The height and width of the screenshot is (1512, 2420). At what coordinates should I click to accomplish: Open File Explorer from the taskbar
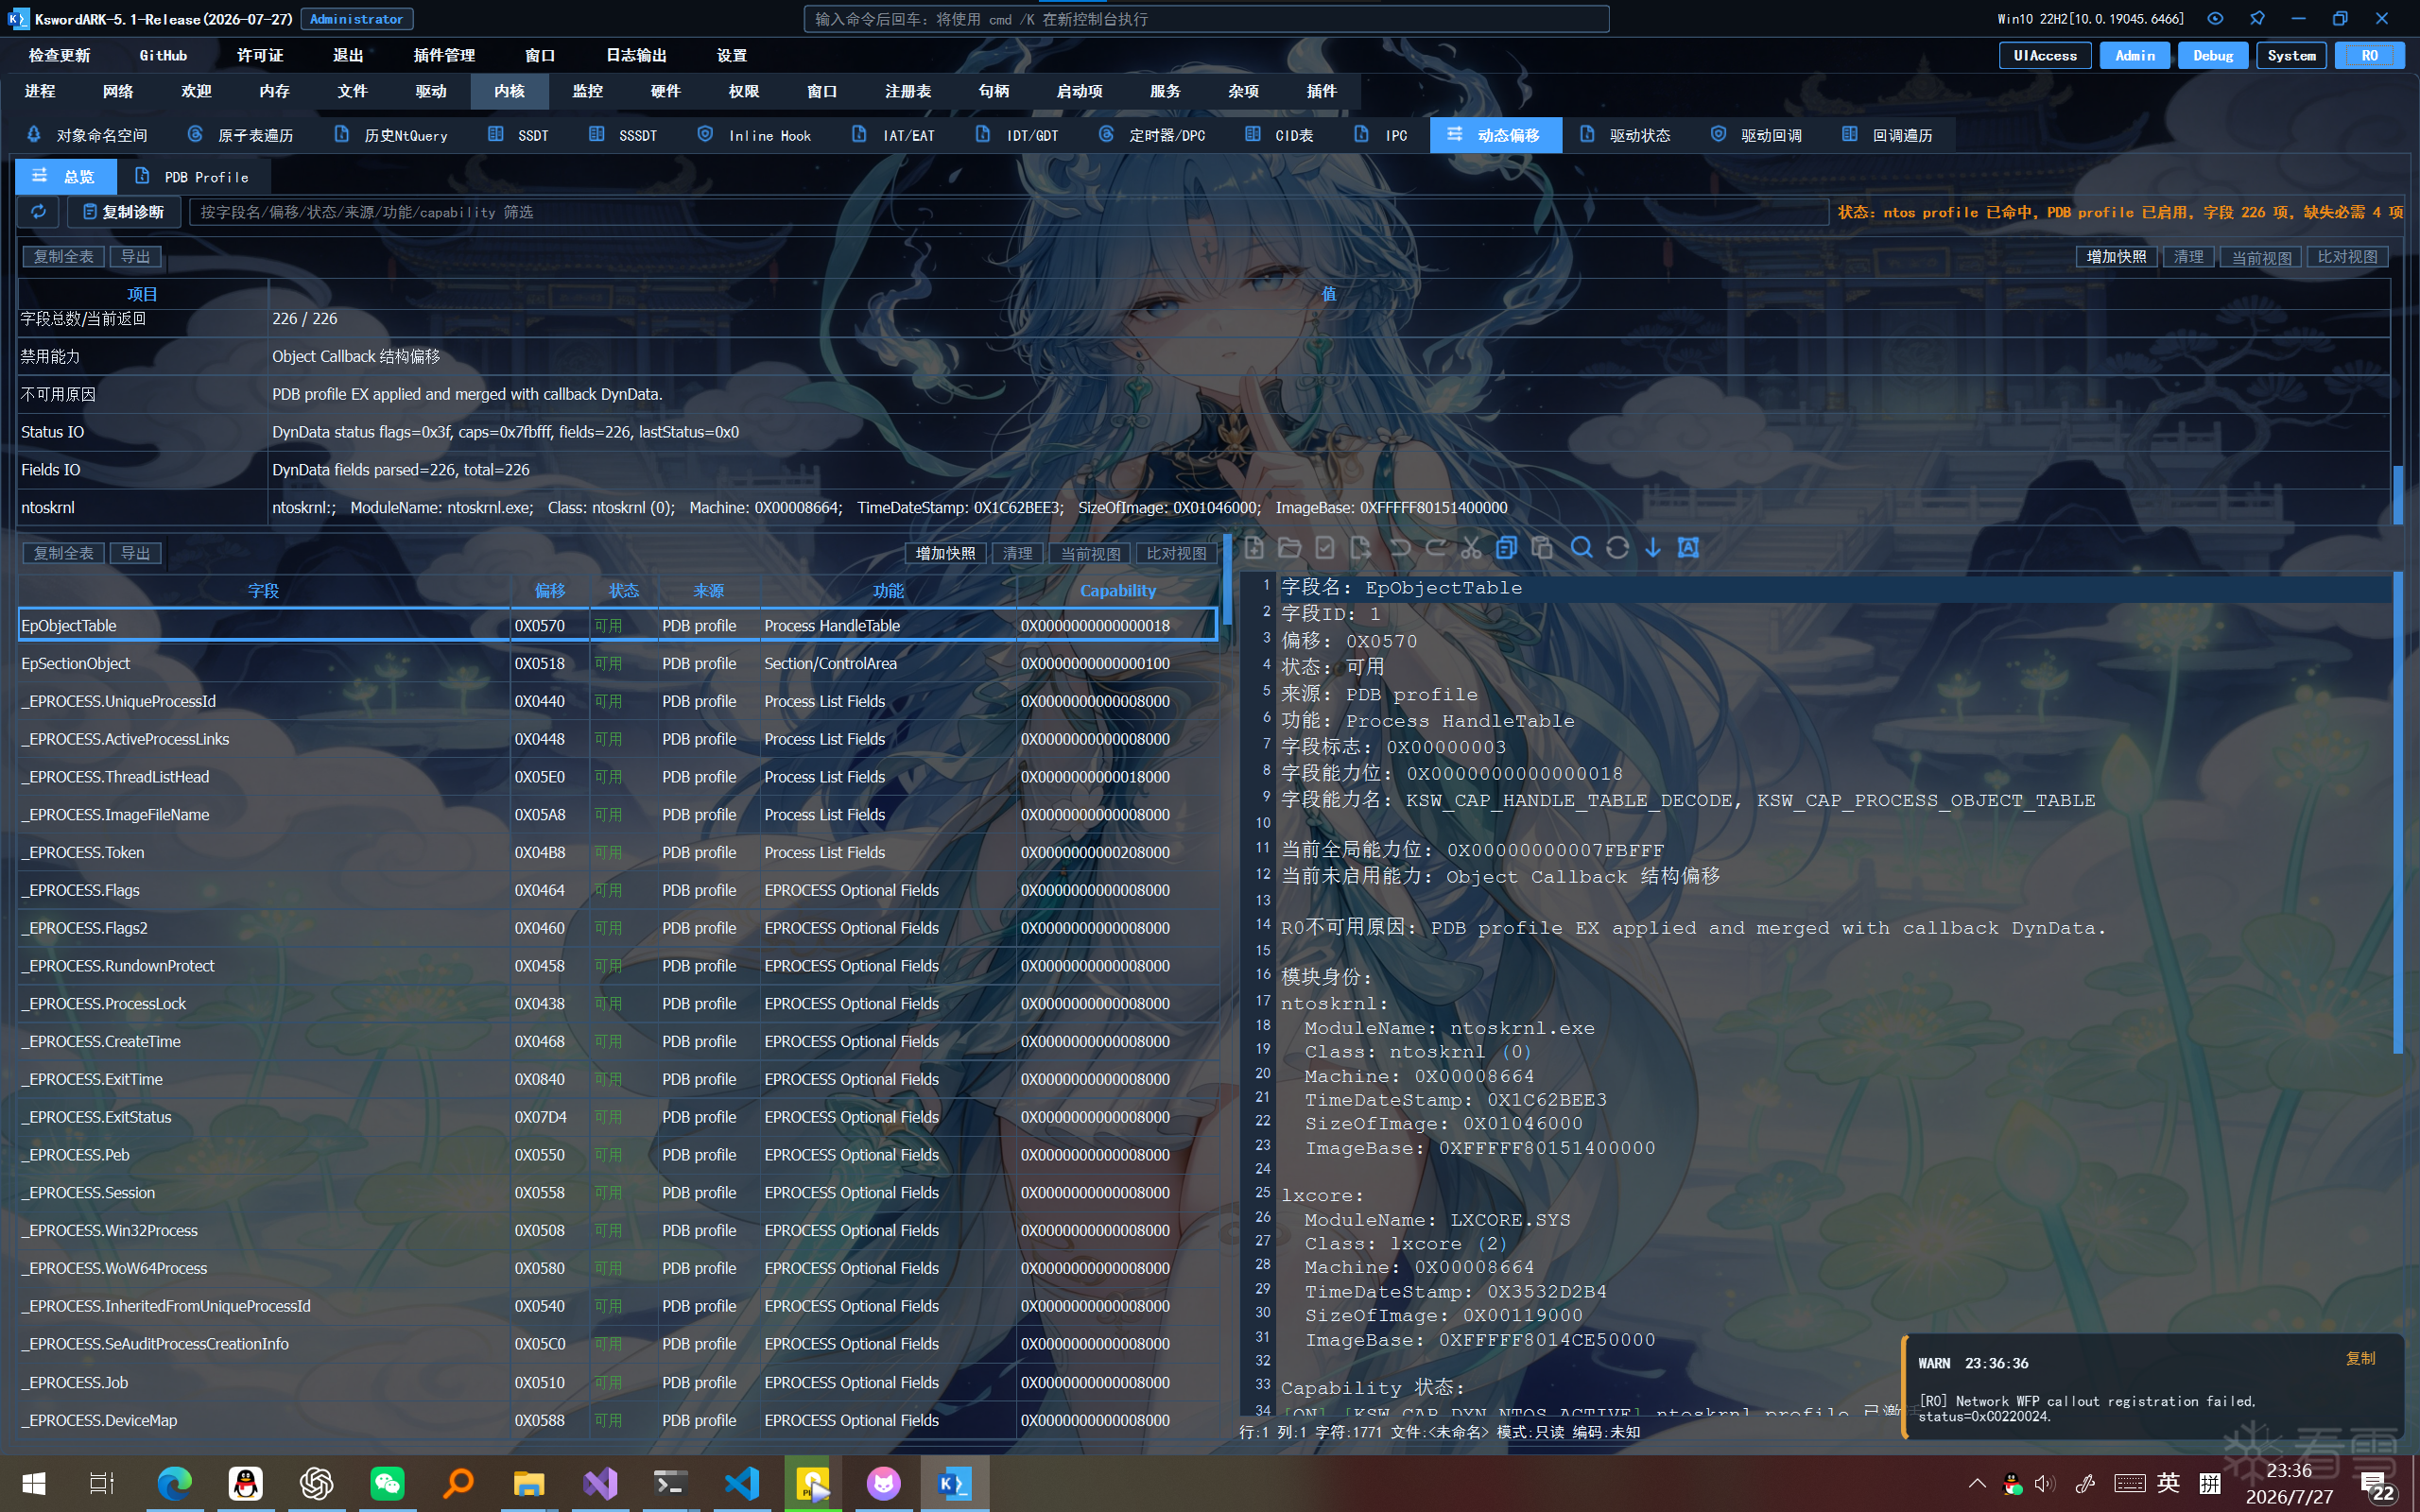(x=528, y=1484)
